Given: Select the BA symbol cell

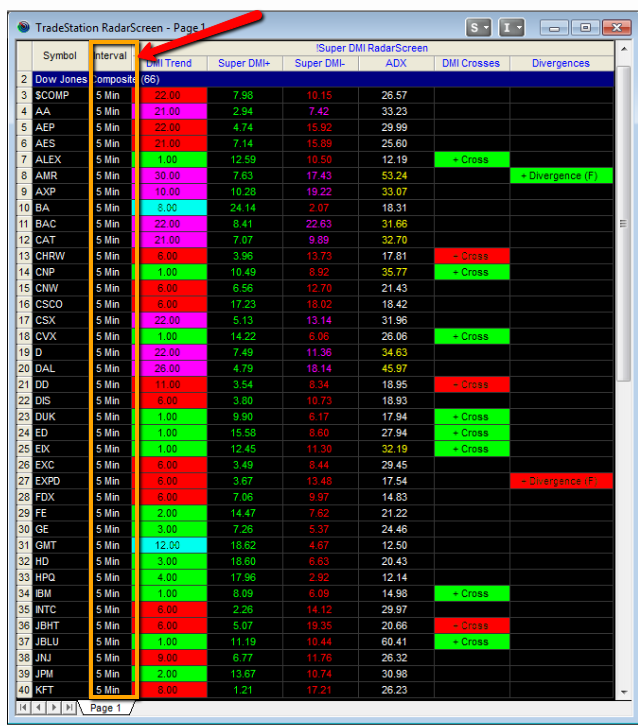Looking at the screenshot, I should 60,208.
